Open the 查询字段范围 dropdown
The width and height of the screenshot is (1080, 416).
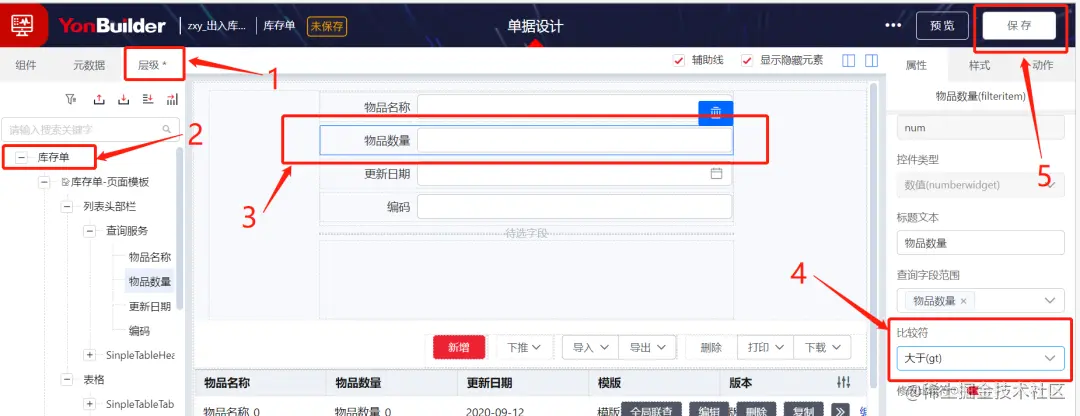tap(980, 300)
